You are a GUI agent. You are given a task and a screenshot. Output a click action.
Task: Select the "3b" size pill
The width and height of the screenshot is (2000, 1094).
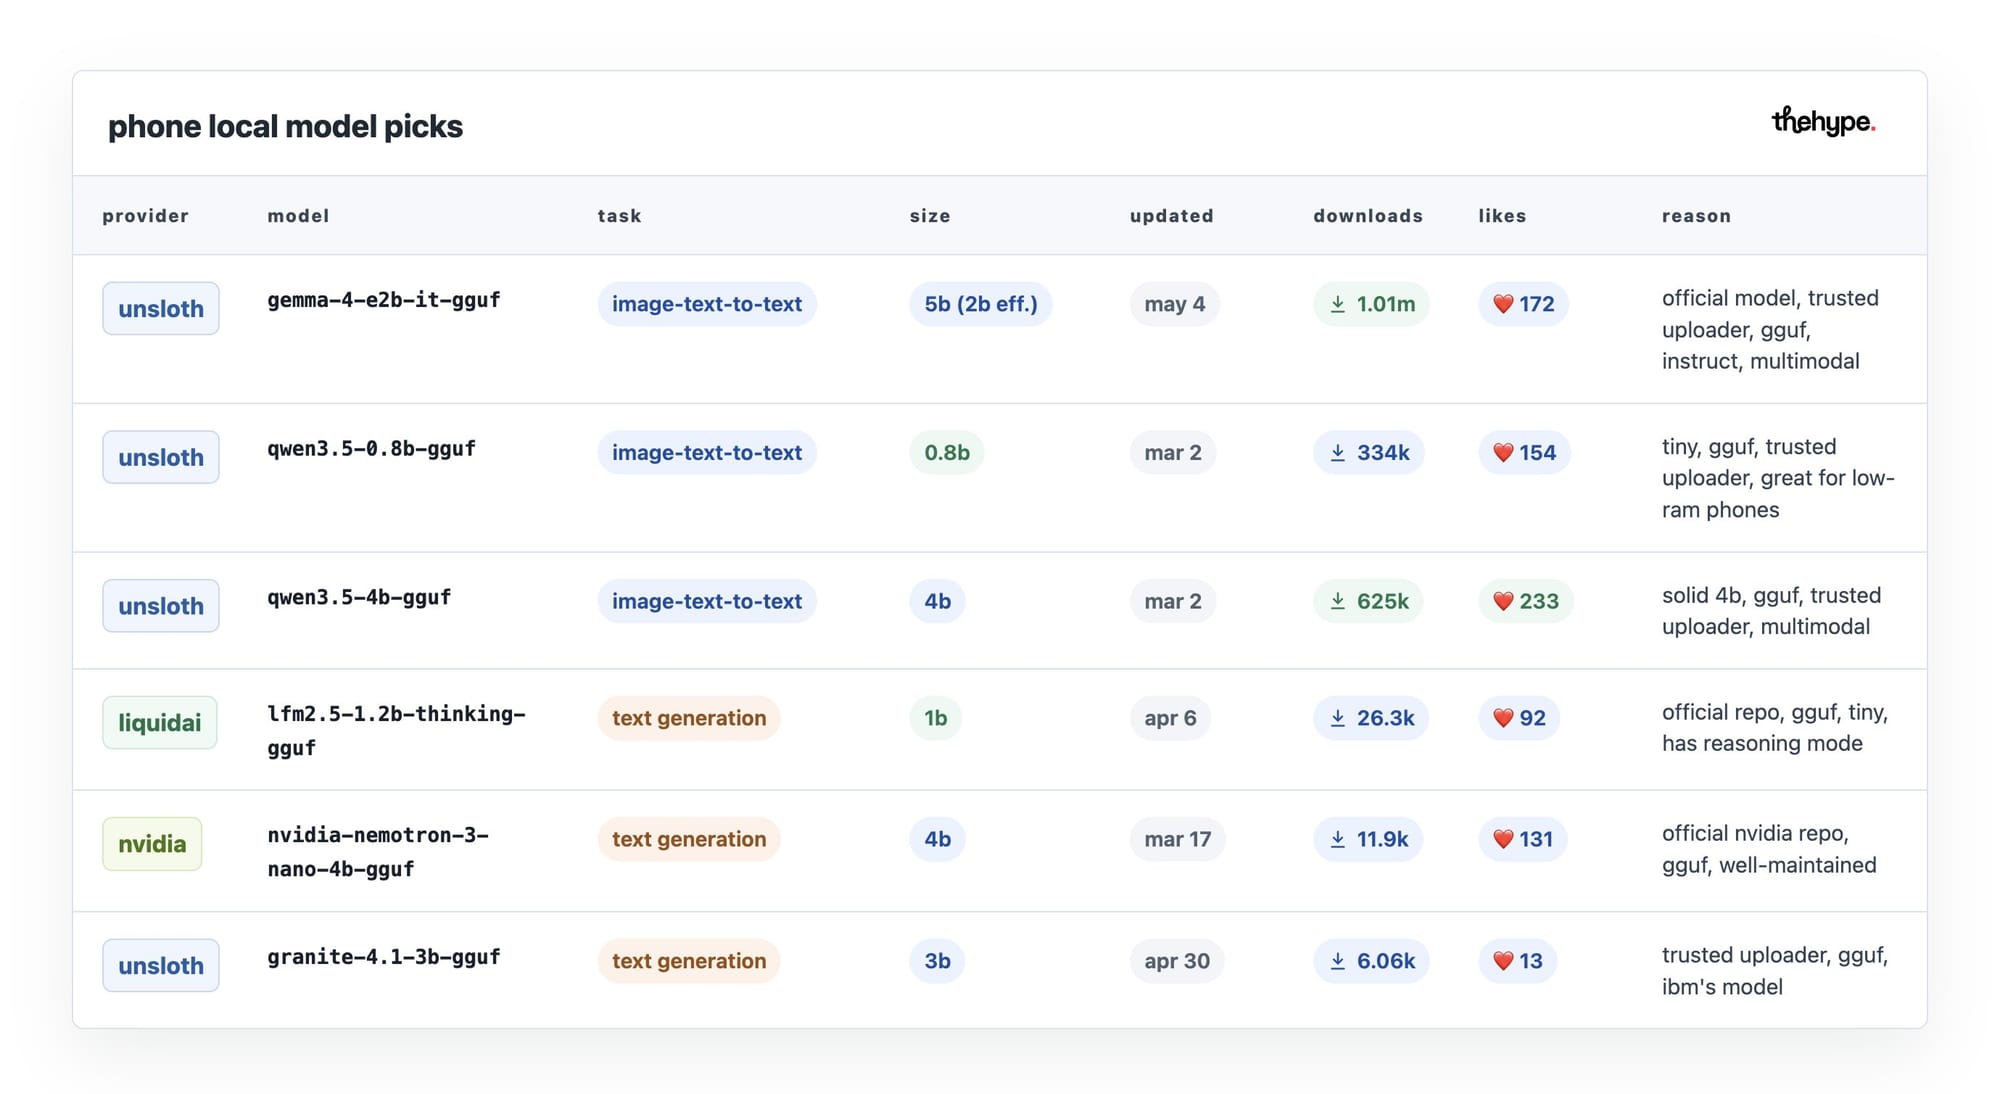[x=937, y=961]
